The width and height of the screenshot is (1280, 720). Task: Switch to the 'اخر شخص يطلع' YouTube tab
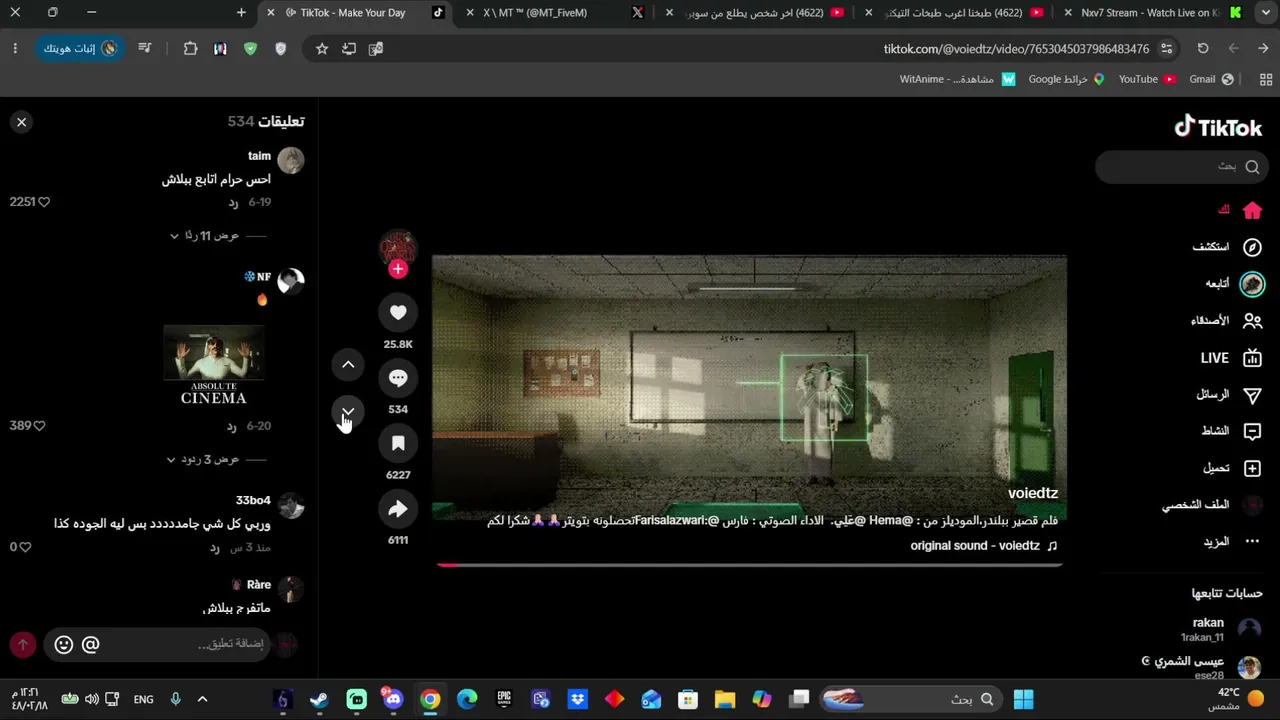756,13
